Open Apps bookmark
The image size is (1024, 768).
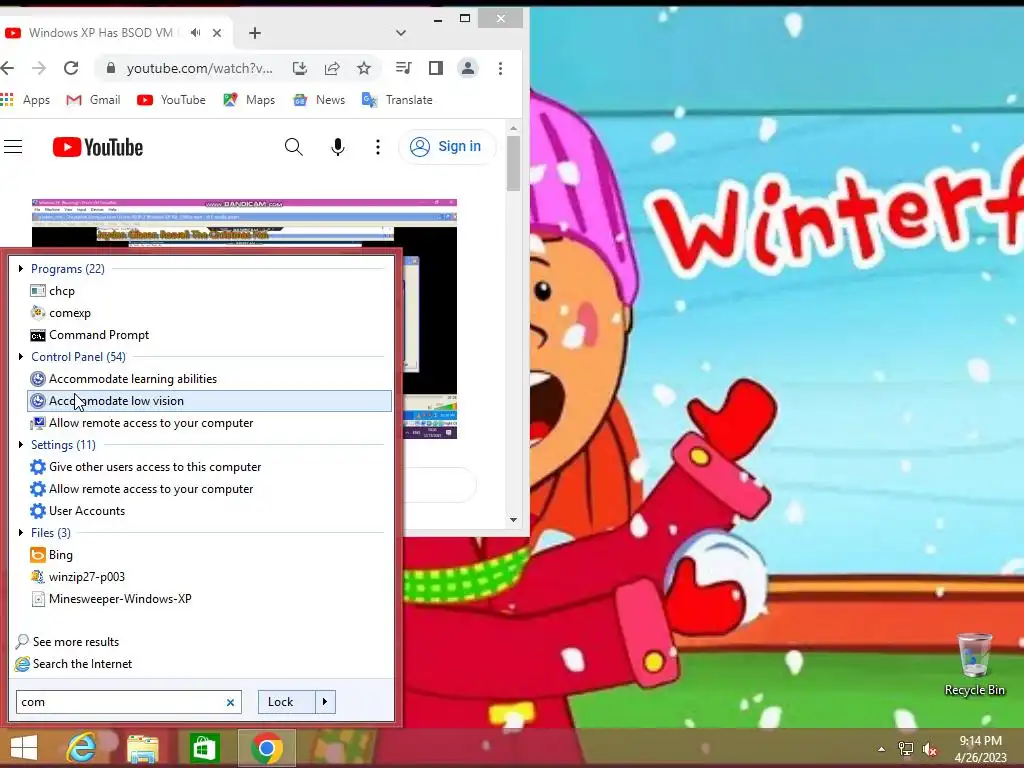click(25, 100)
